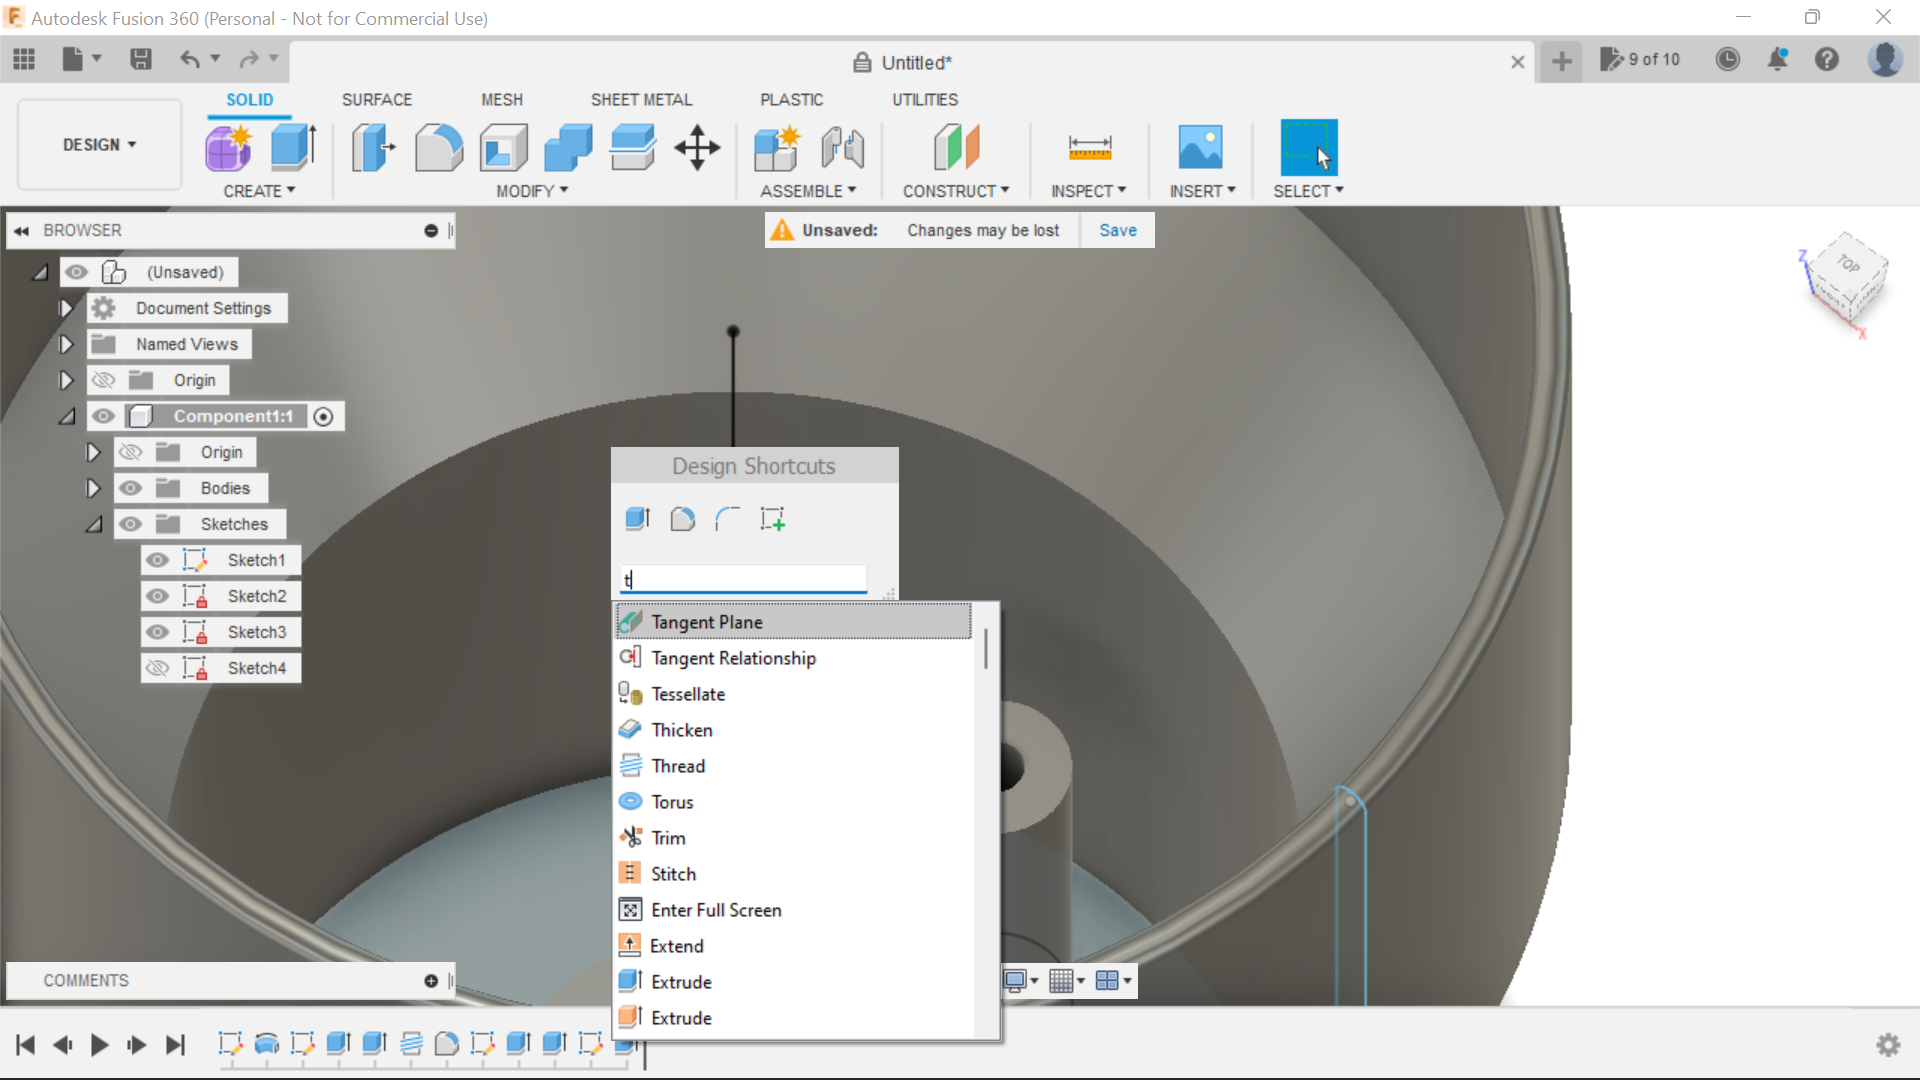The image size is (1920, 1080).
Task: Open the Job Status clock icon
Action: (x=1727, y=60)
